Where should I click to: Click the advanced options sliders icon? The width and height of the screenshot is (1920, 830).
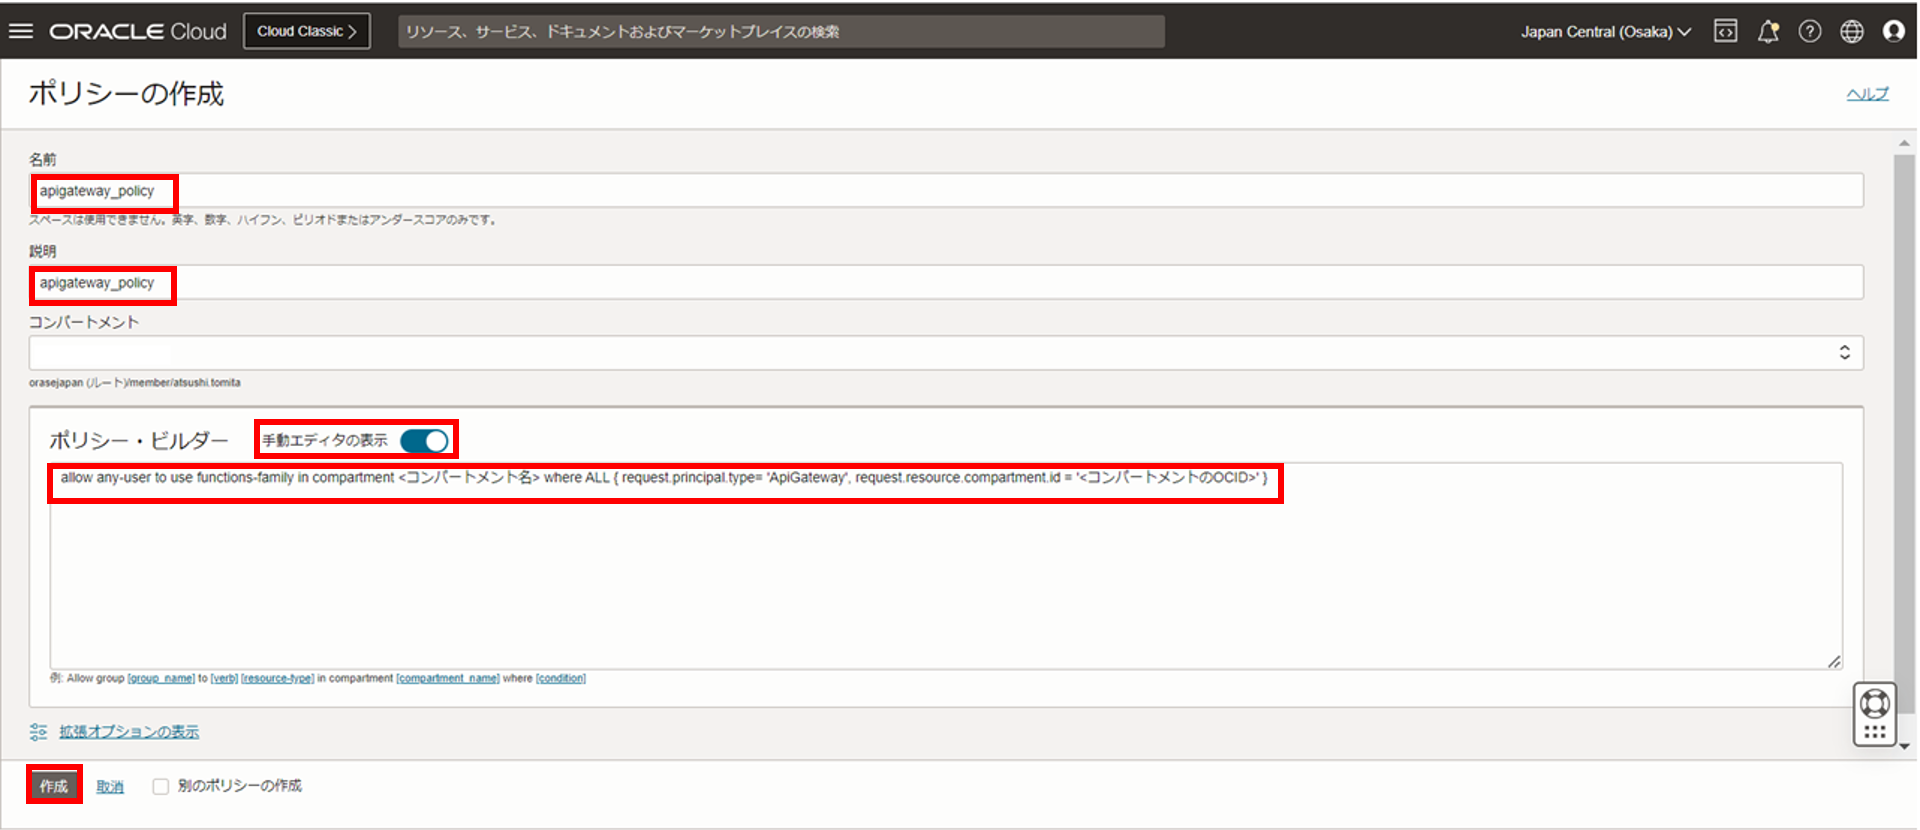coord(39,732)
